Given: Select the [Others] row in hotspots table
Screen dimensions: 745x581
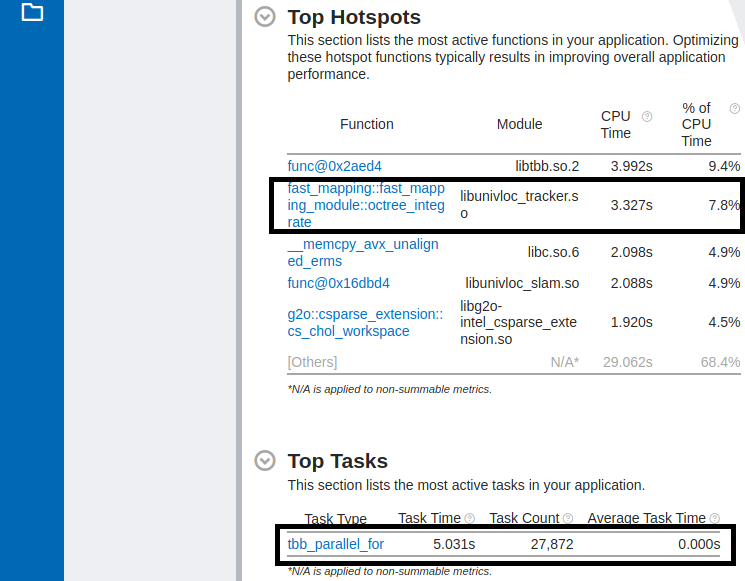Looking at the screenshot, I should (312, 362).
